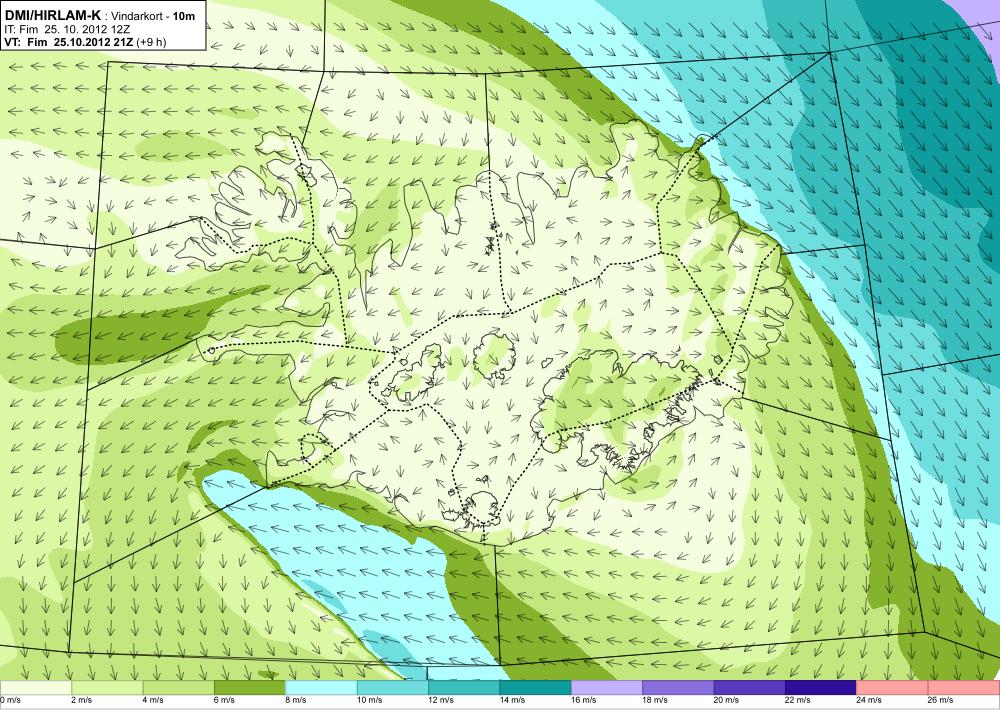
Task: Click the 18–20 m/s purple legend swatch
Action: click(679, 688)
